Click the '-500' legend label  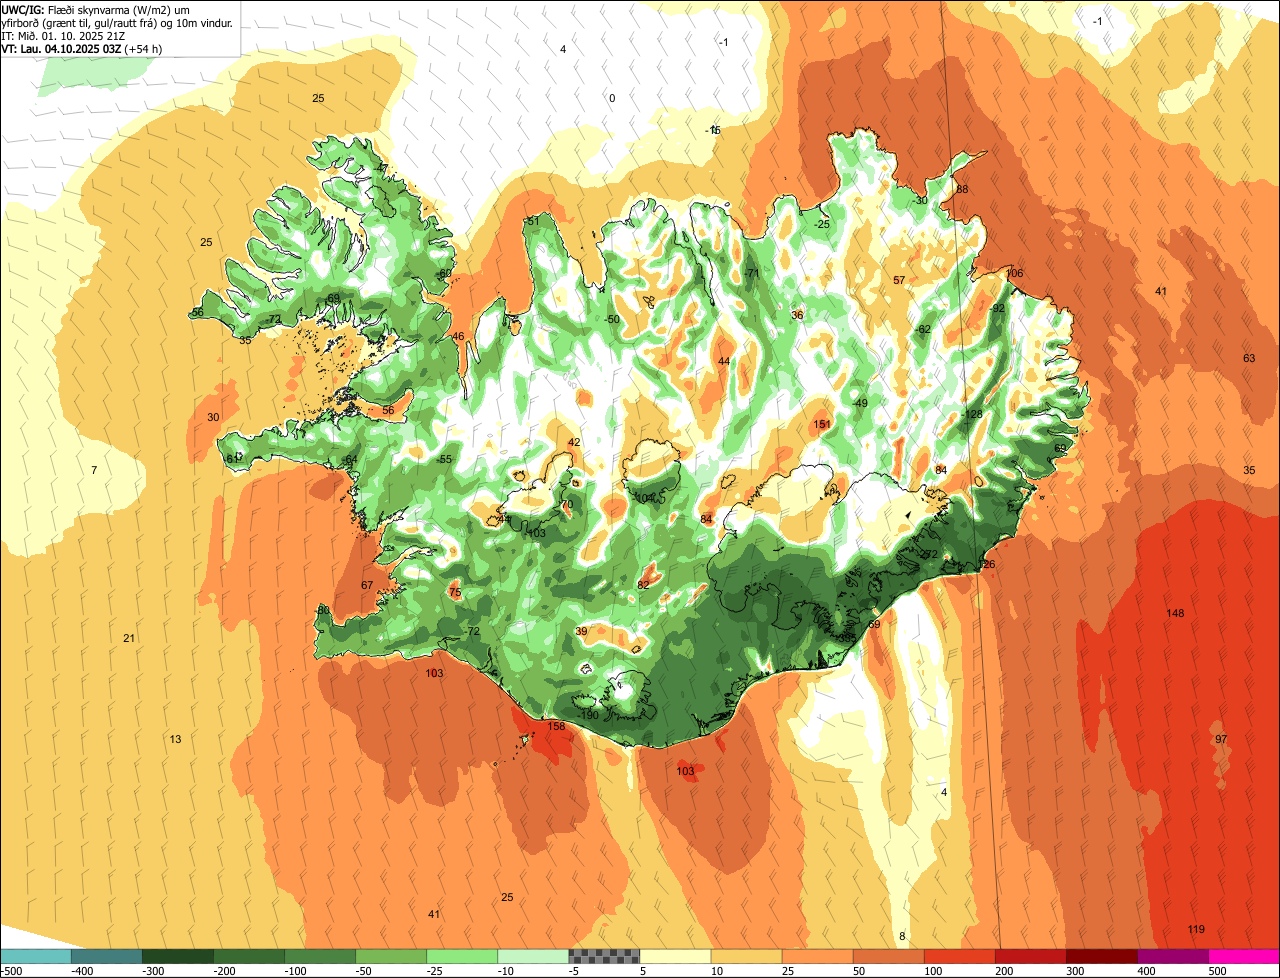[x=11, y=971]
